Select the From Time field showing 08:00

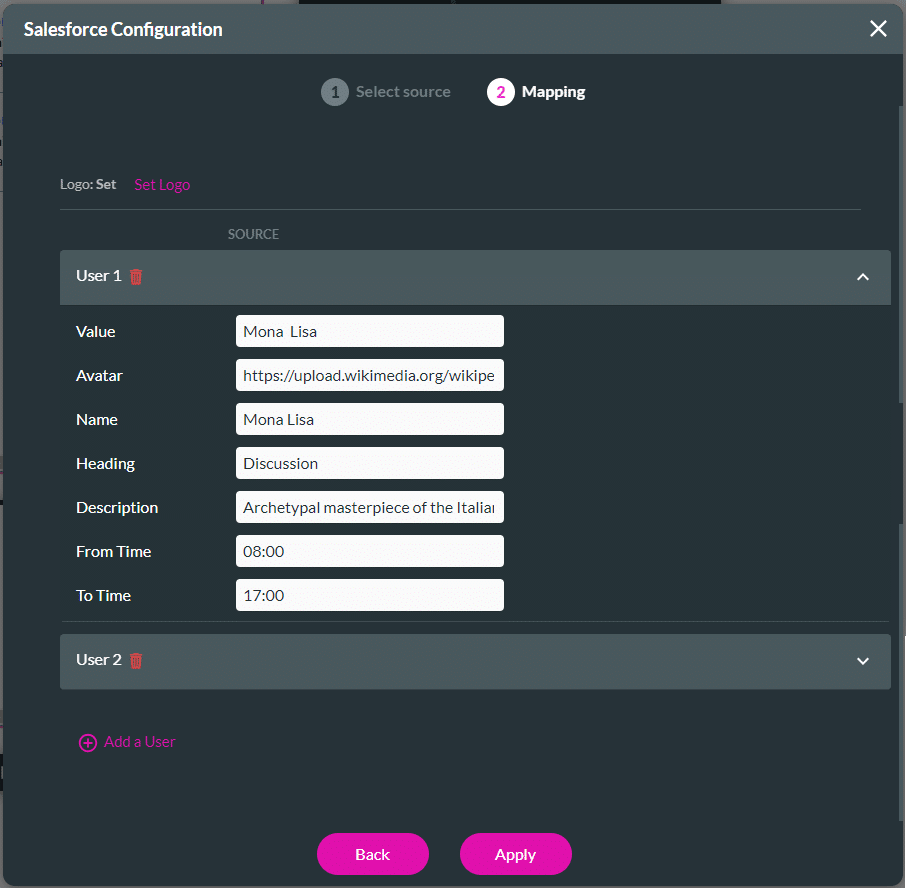[x=369, y=551]
